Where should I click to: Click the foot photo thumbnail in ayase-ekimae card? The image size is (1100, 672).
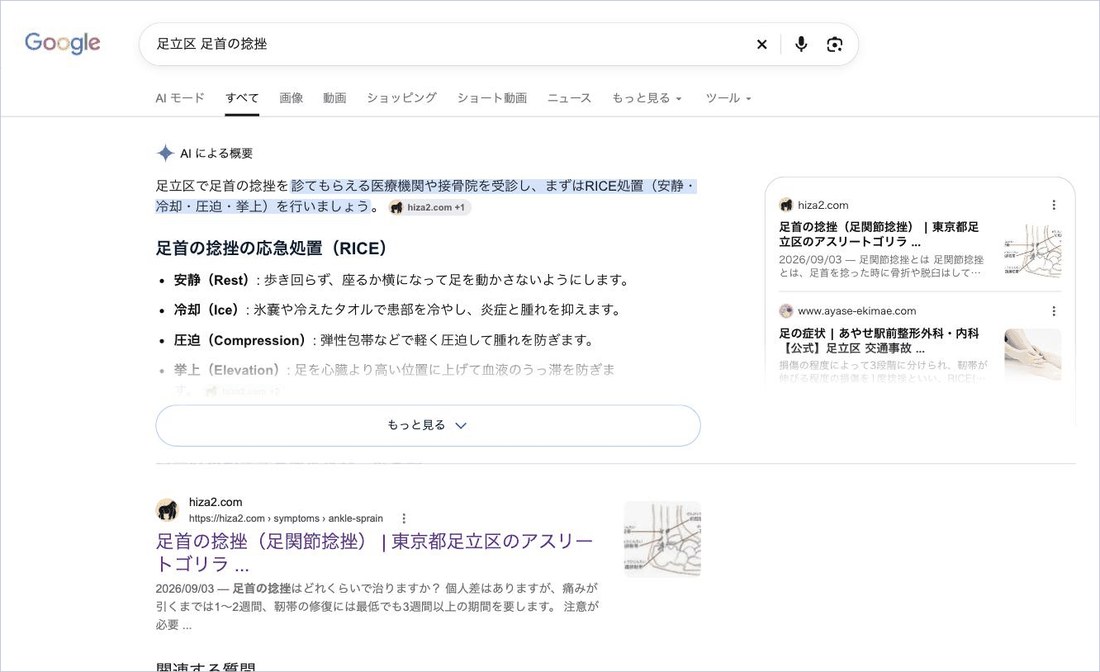[x=1033, y=355]
